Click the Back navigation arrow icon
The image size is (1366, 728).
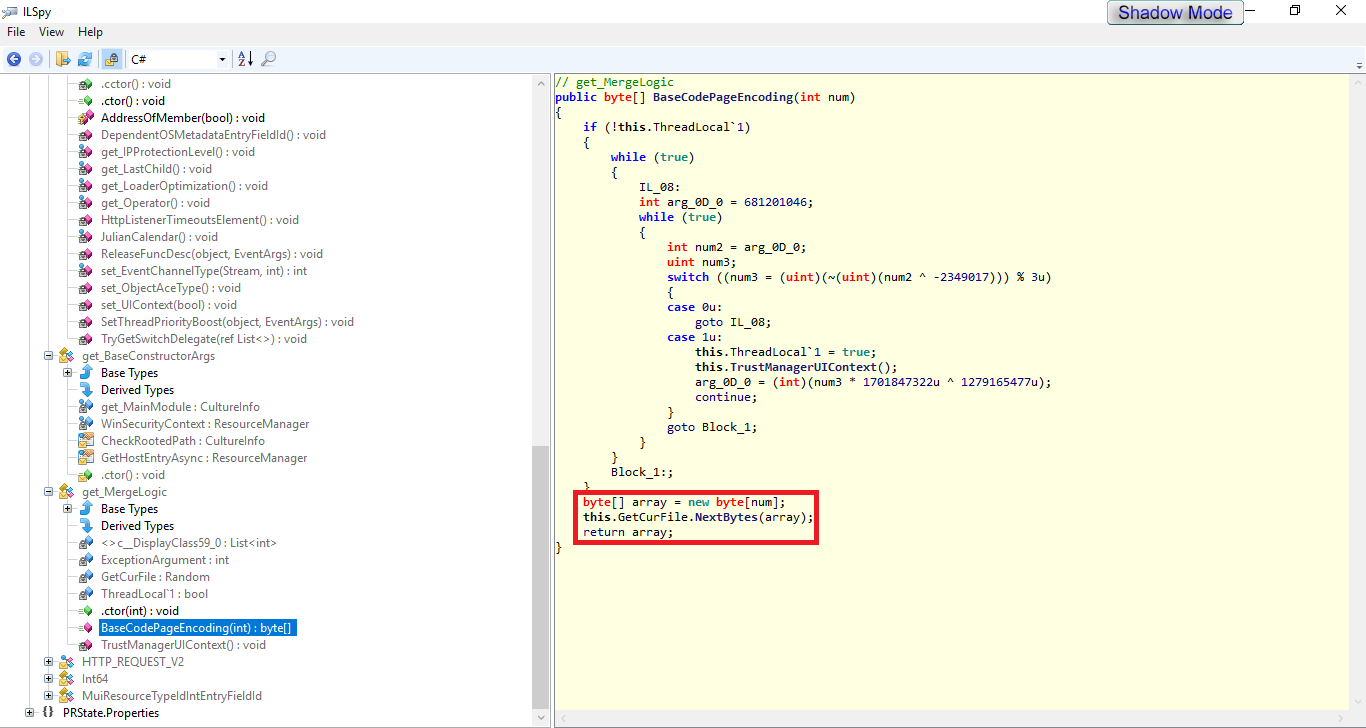click(x=14, y=59)
